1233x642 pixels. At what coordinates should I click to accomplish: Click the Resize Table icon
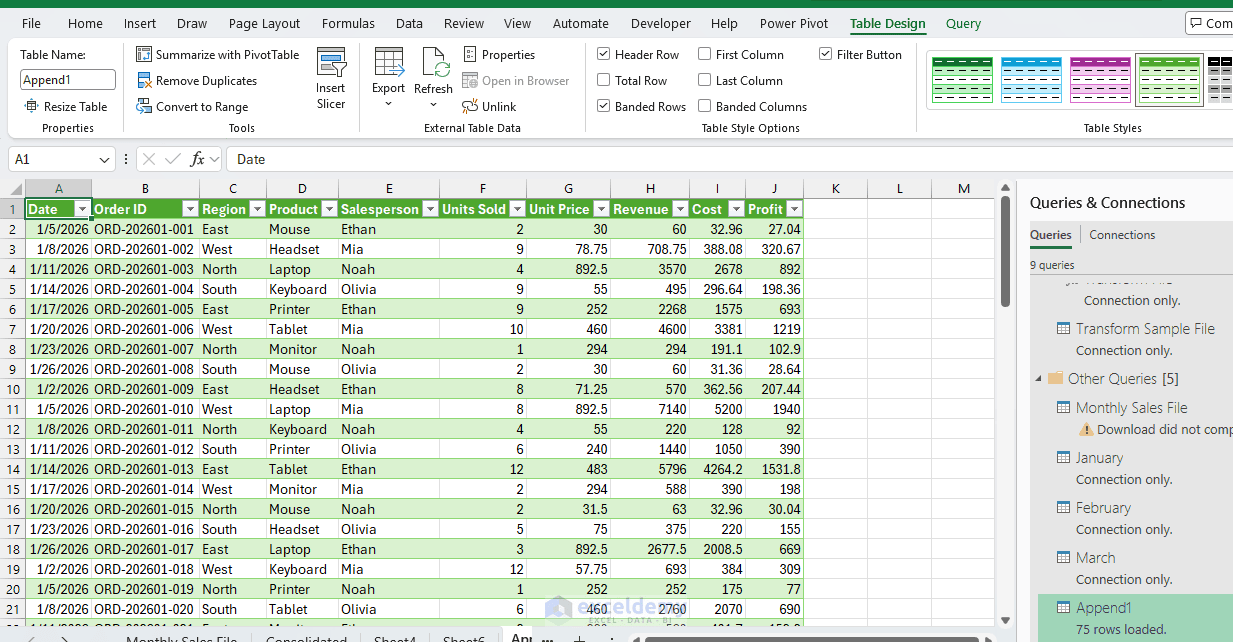click(32, 107)
